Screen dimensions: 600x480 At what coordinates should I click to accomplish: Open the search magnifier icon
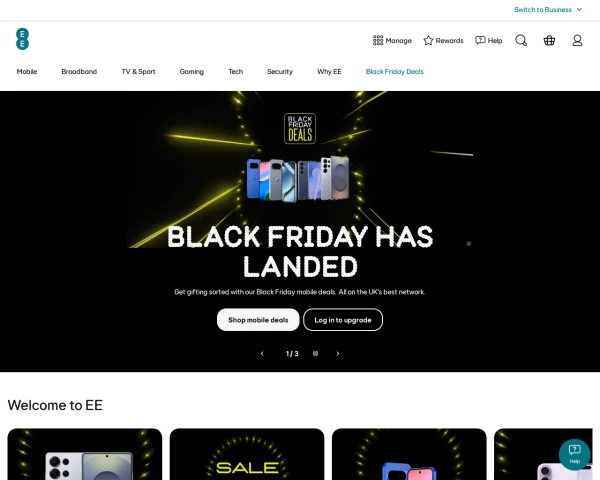point(521,41)
